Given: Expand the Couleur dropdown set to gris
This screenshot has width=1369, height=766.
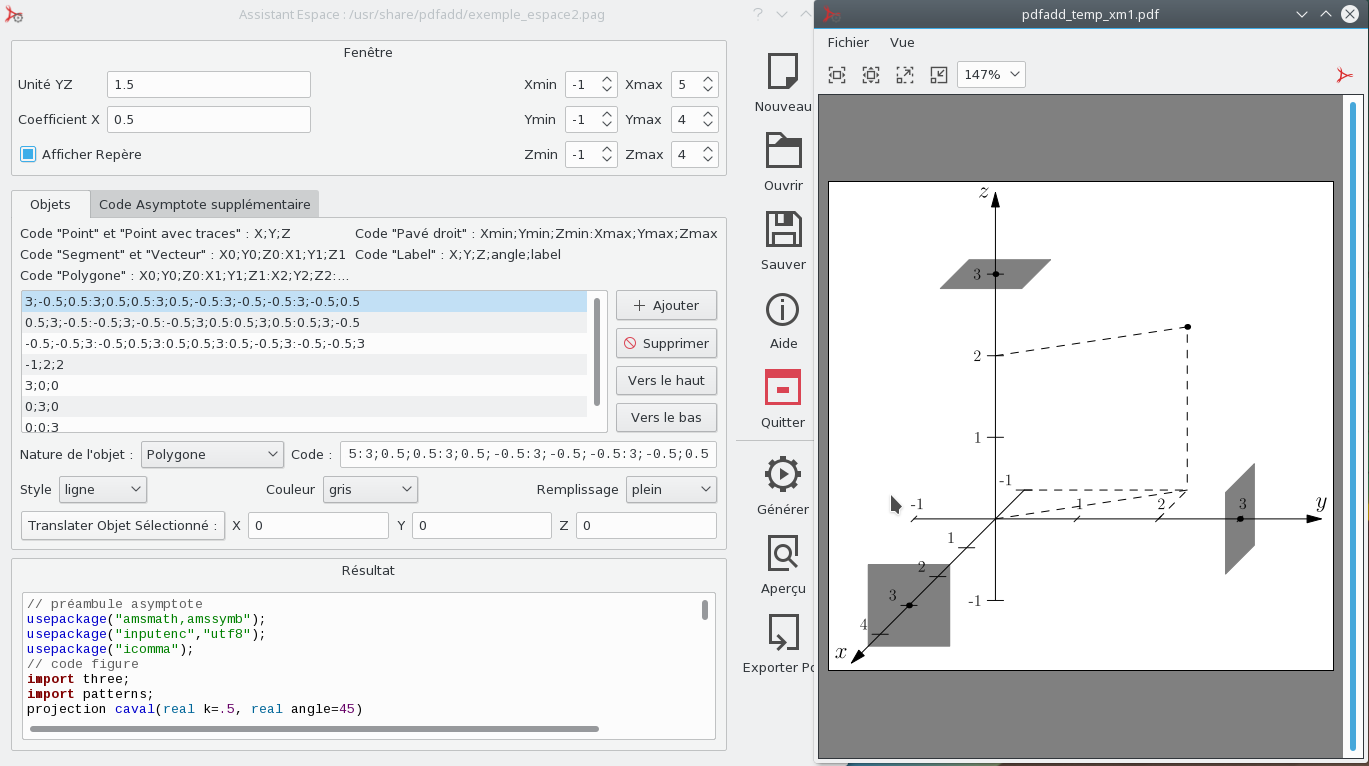Looking at the screenshot, I should coord(370,489).
